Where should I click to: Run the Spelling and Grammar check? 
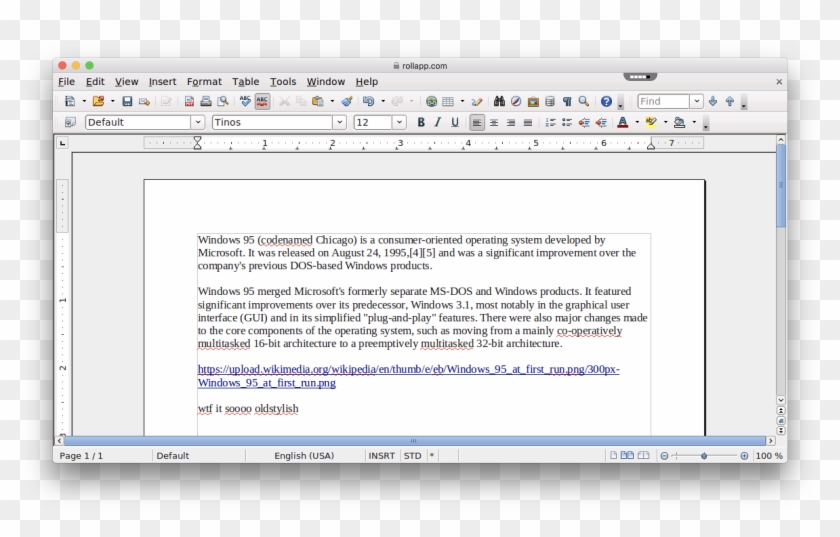(x=245, y=101)
